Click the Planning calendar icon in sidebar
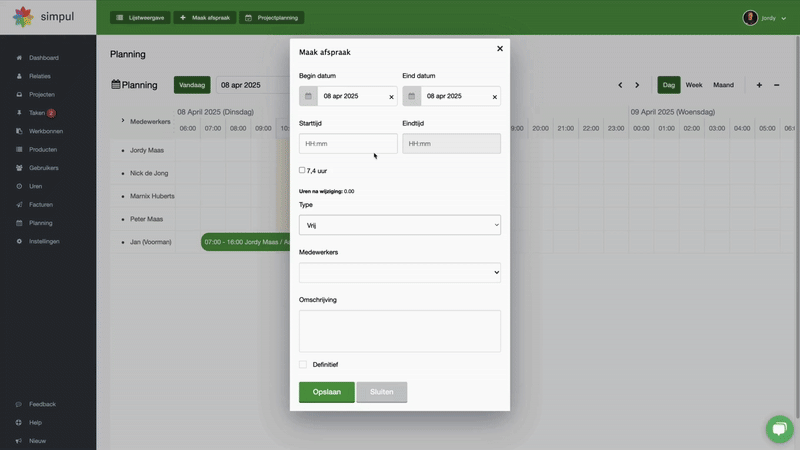Screen dimensions: 800x450 [19, 223]
